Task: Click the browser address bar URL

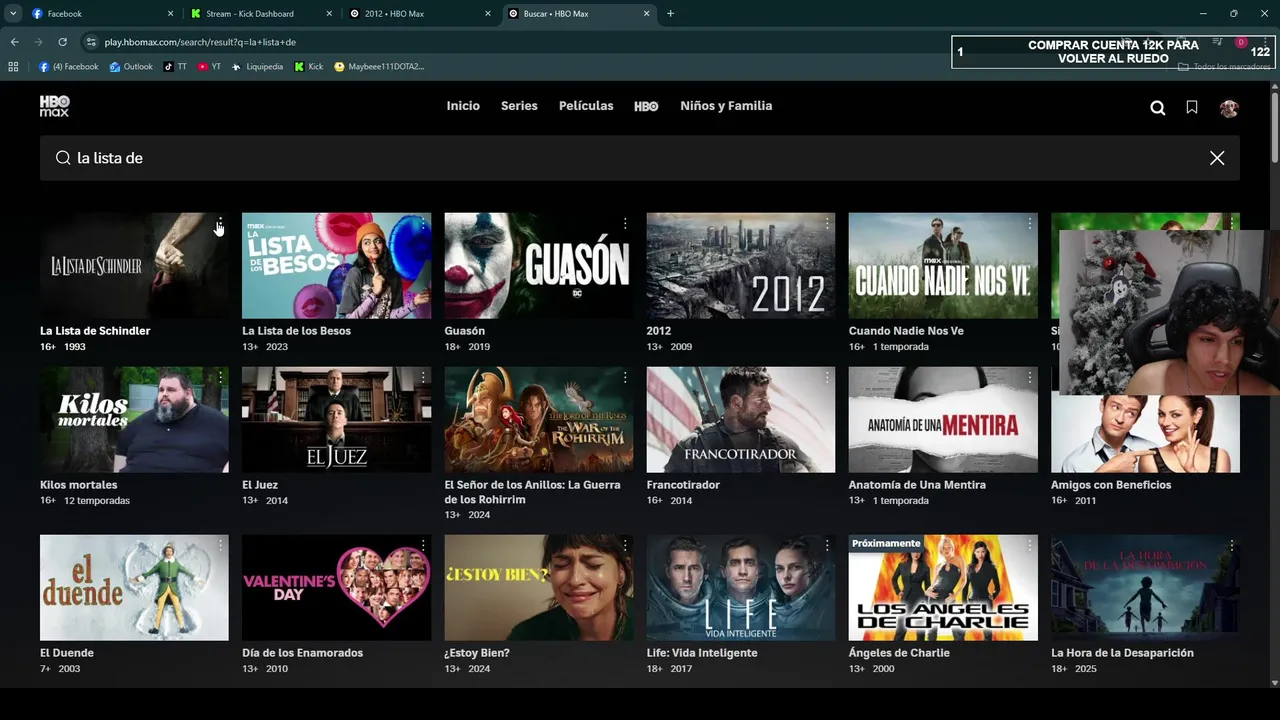Action: click(x=200, y=42)
